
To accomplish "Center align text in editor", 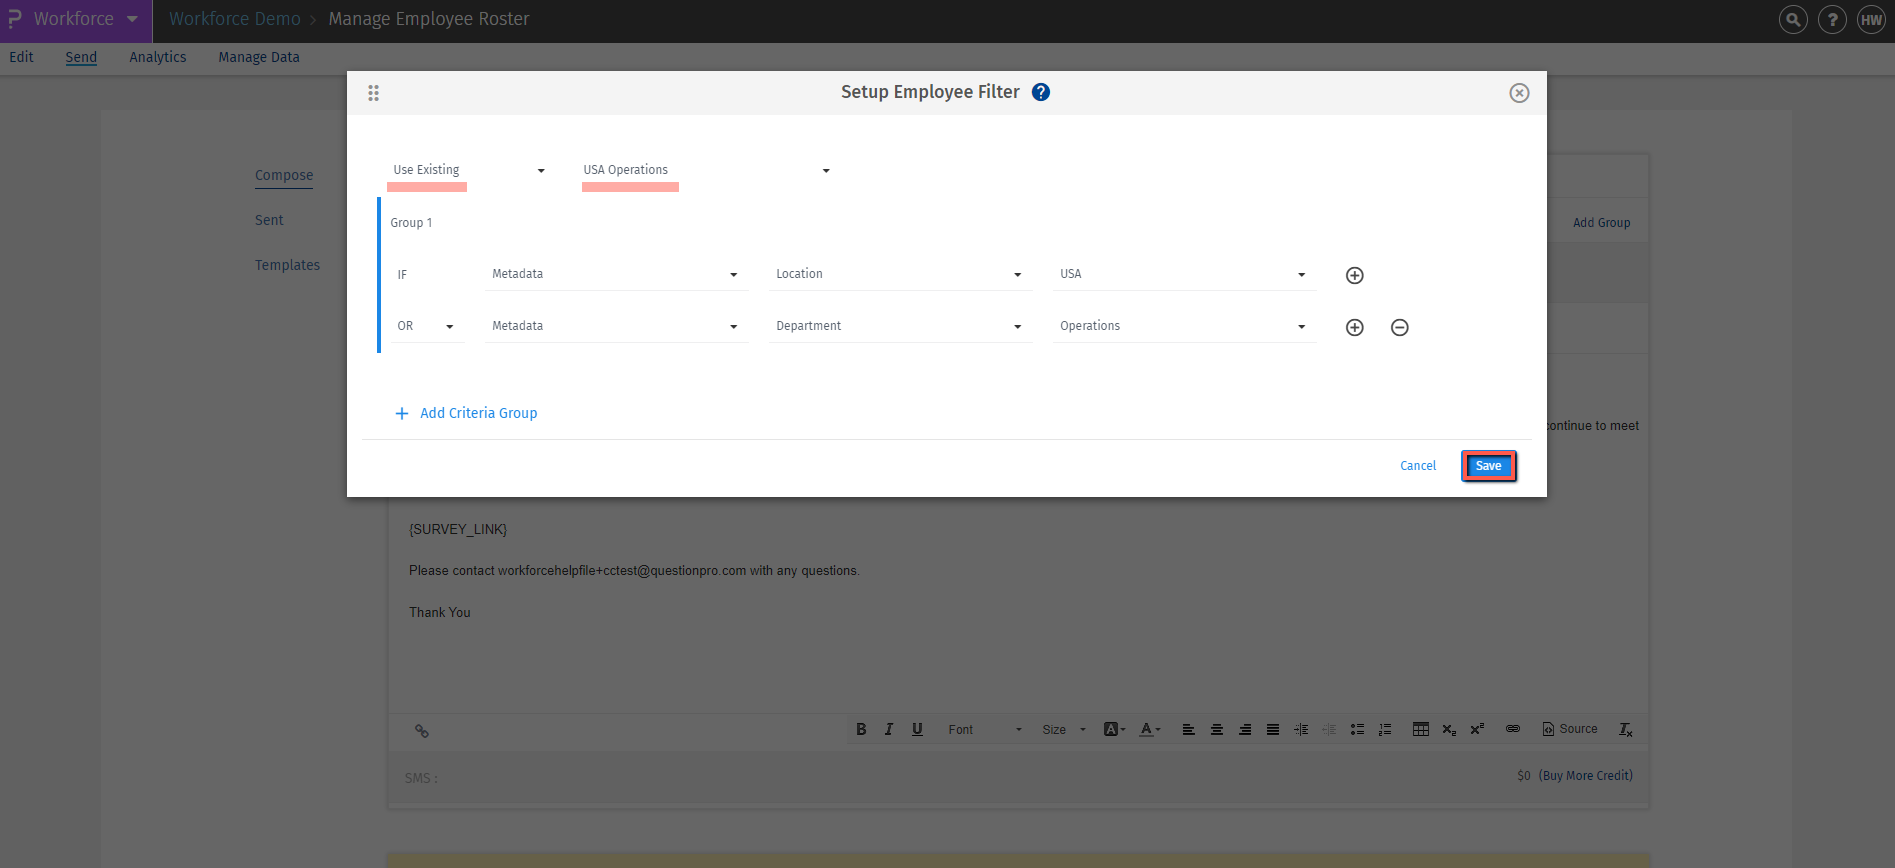I will (x=1217, y=729).
